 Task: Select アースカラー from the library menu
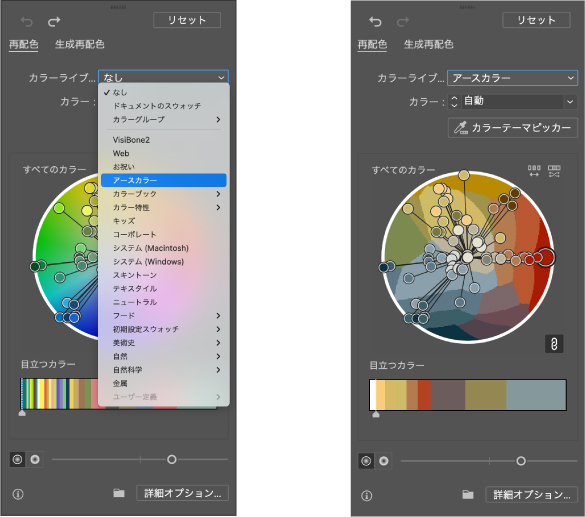click(163, 180)
